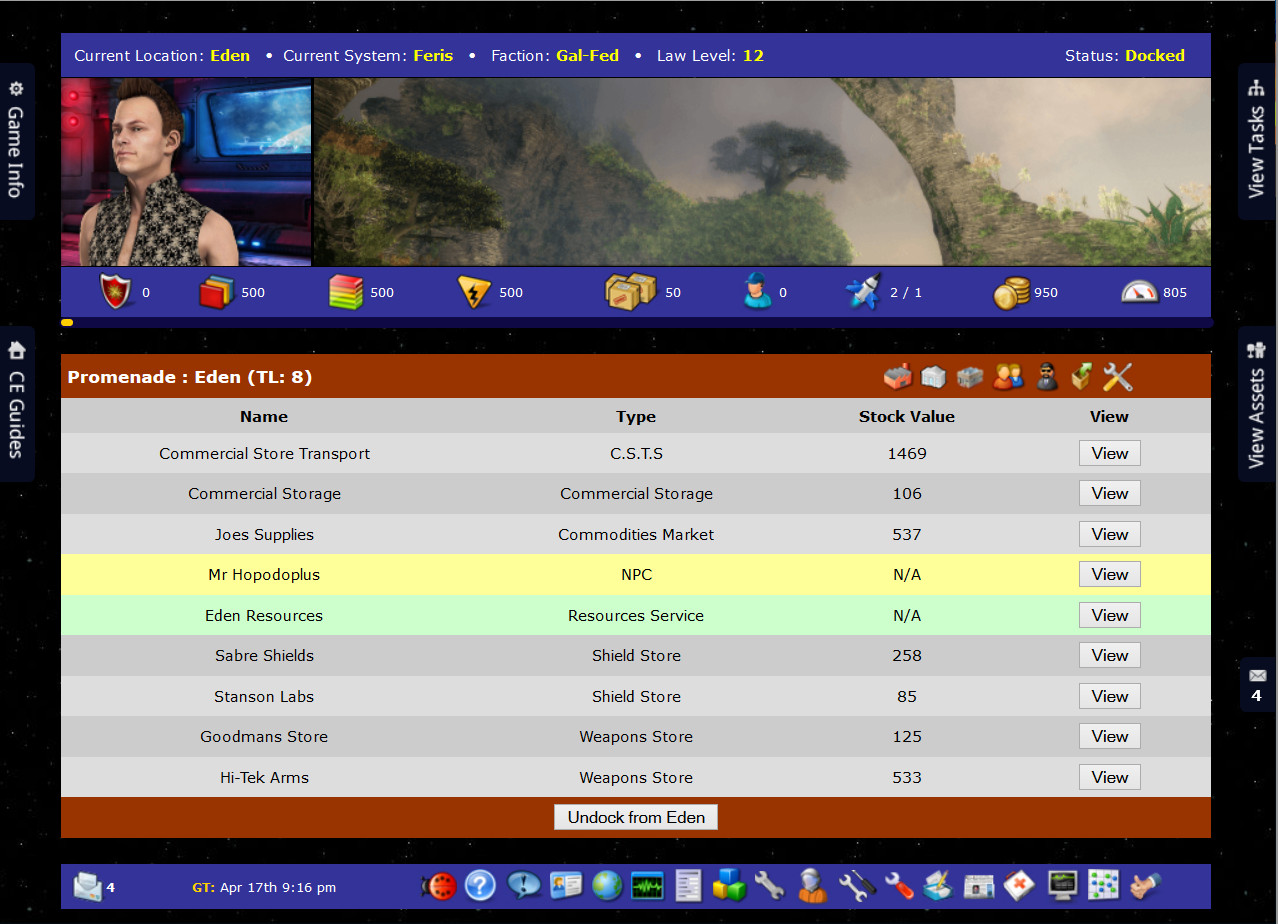Screen dimensions: 1278x924
Task: View the Mr Hopodoplus NPC
Action: 1109,574
